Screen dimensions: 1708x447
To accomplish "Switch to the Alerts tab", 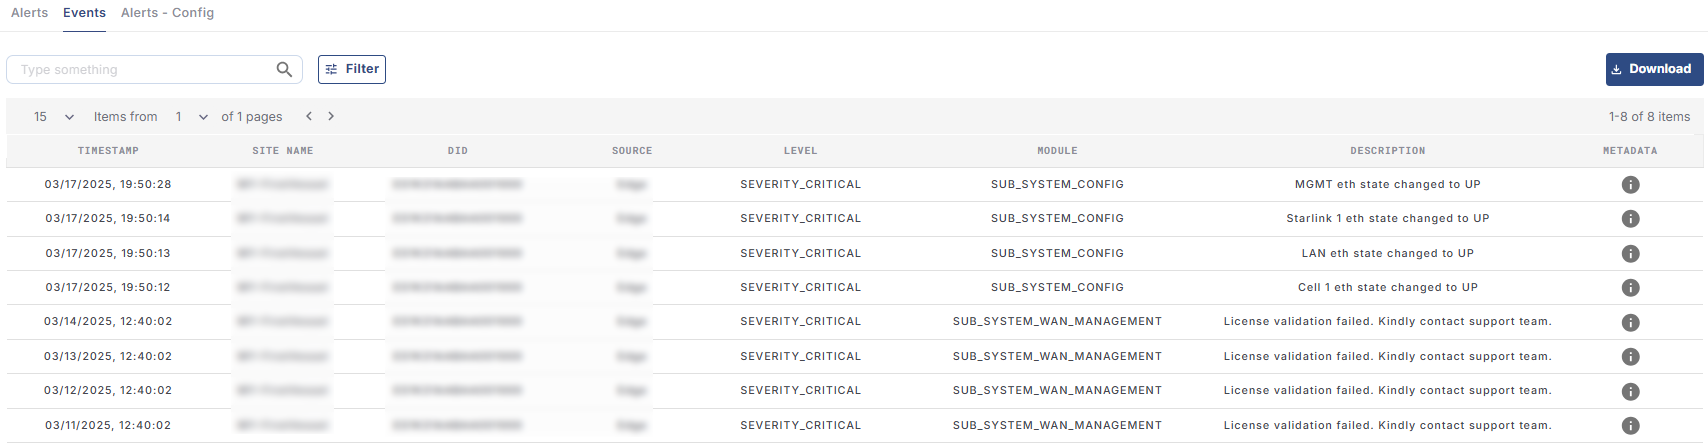I will click(29, 13).
